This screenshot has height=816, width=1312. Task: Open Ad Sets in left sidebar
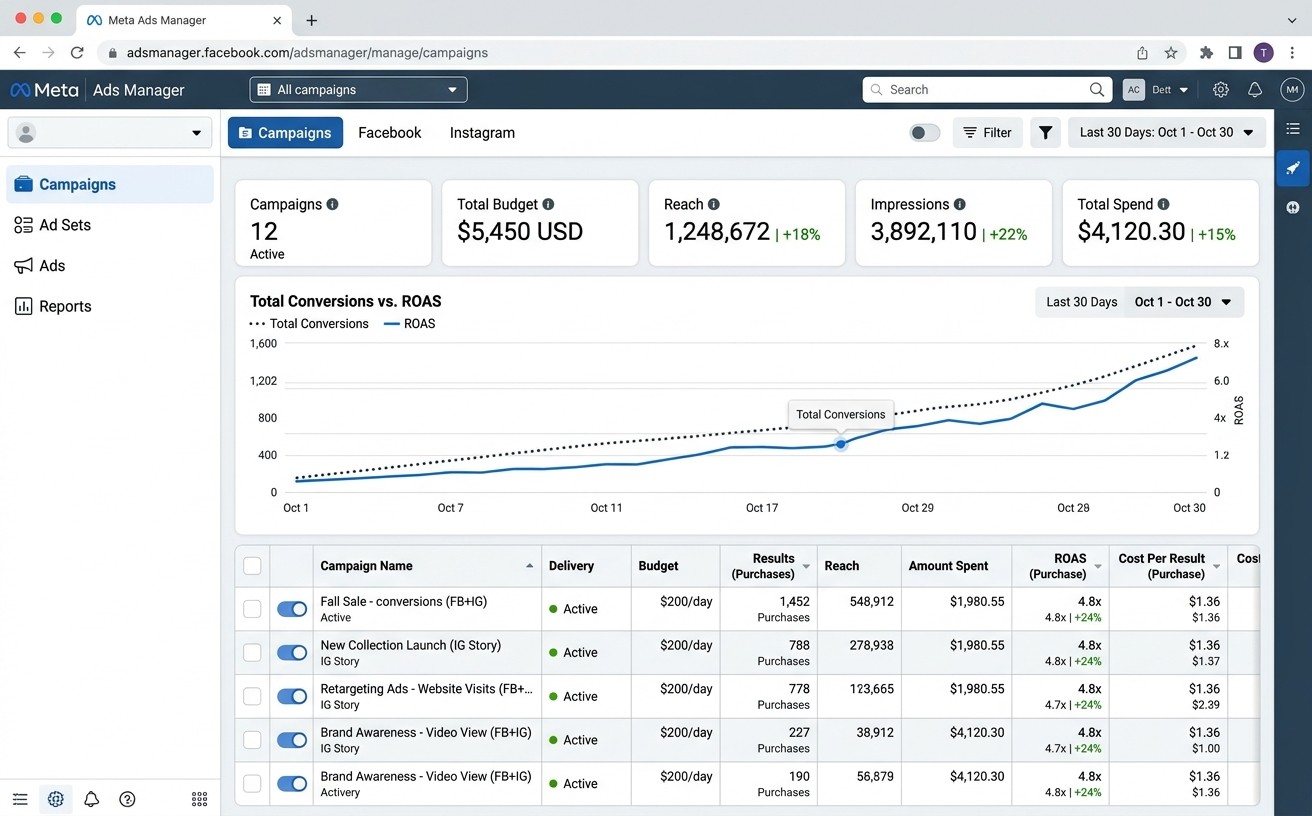pyautogui.click(x=65, y=225)
